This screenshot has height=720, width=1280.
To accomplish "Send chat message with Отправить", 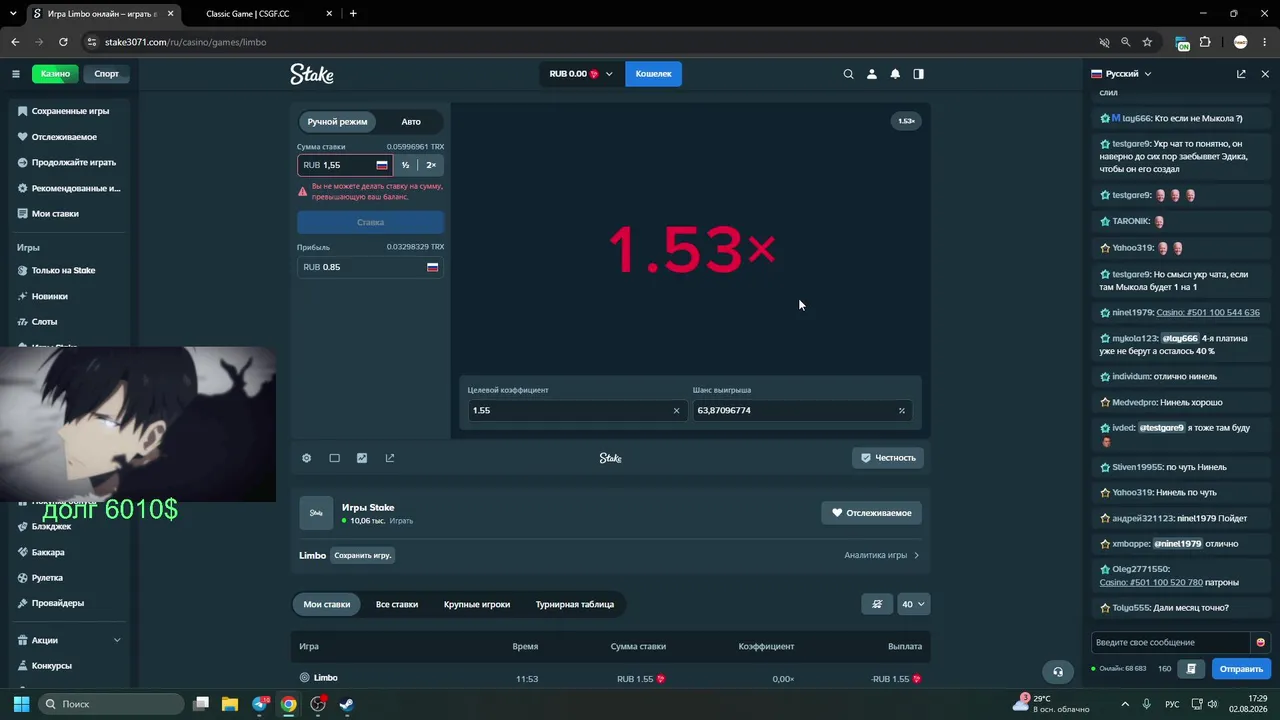I will (x=1241, y=668).
